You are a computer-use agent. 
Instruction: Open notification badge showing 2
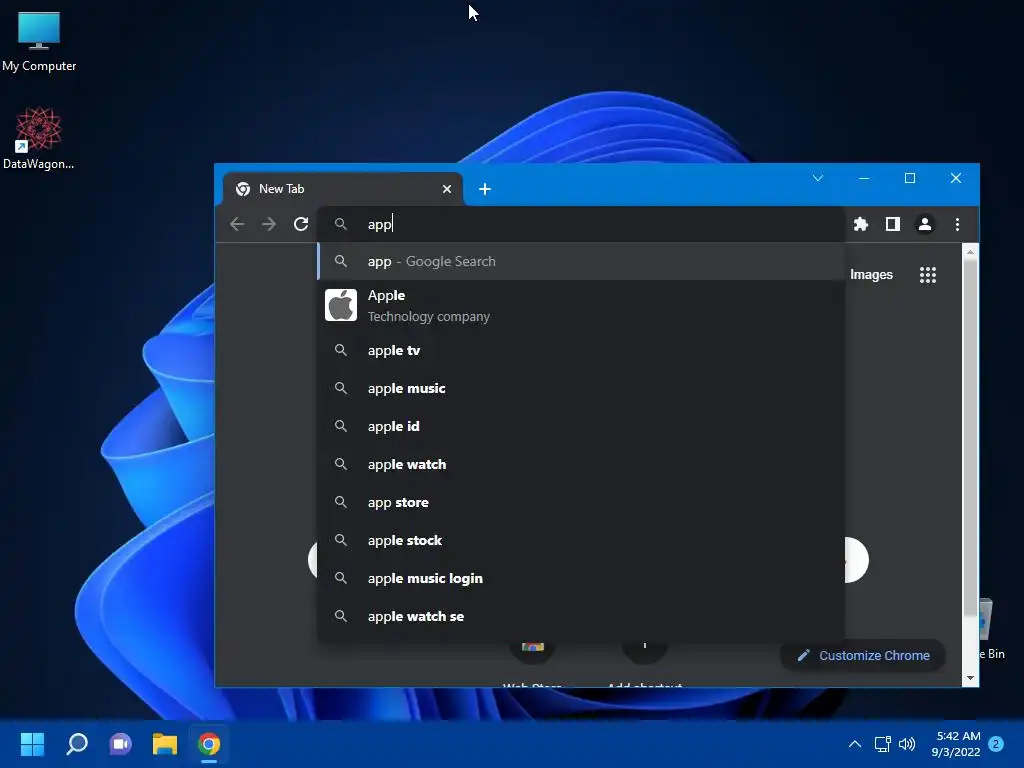point(996,744)
